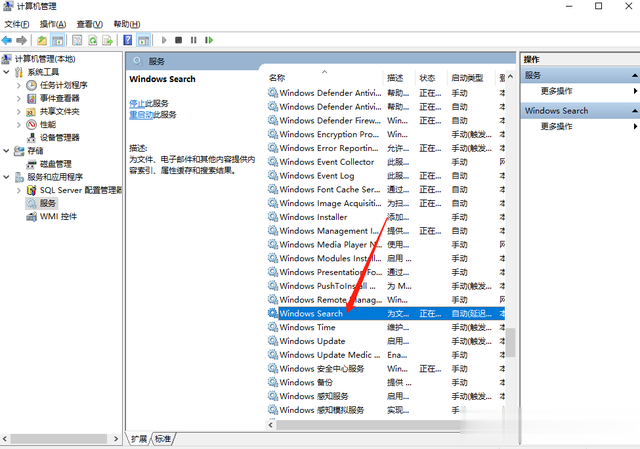The image size is (640, 449).
Task: Click the Properties toolbar icon
Action: click(77, 40)
